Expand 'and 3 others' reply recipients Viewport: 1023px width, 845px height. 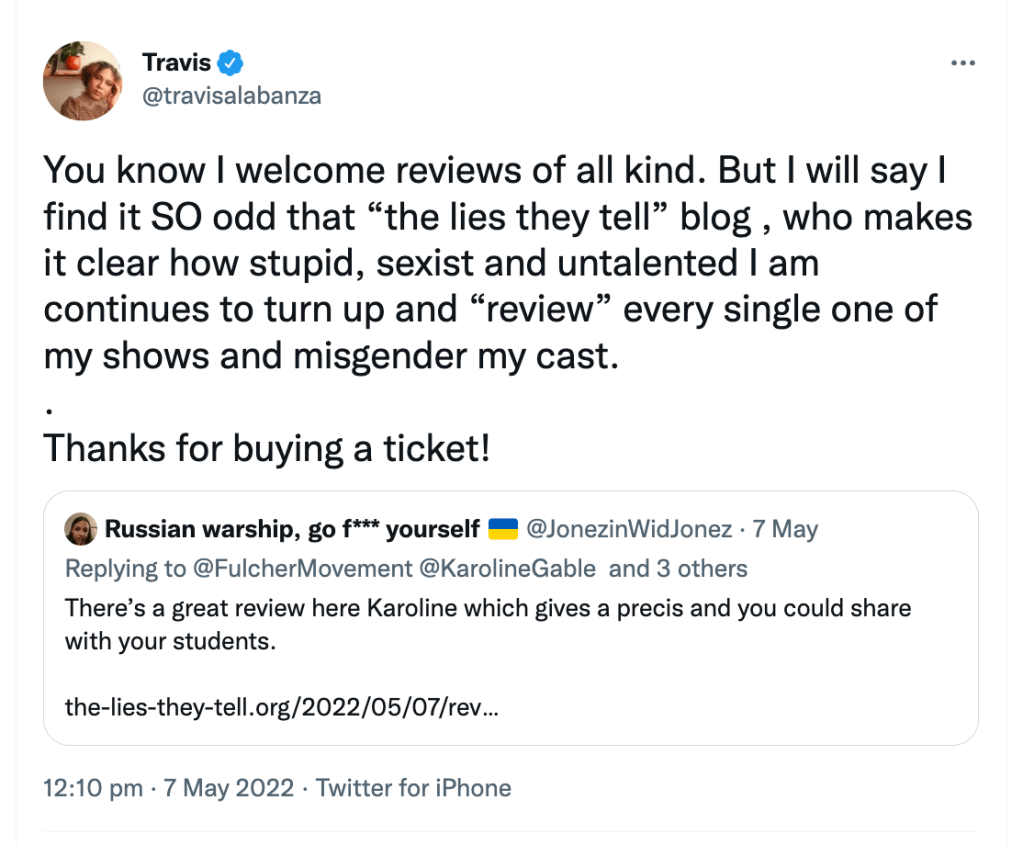pyautogui.click(x=678, y=569)
